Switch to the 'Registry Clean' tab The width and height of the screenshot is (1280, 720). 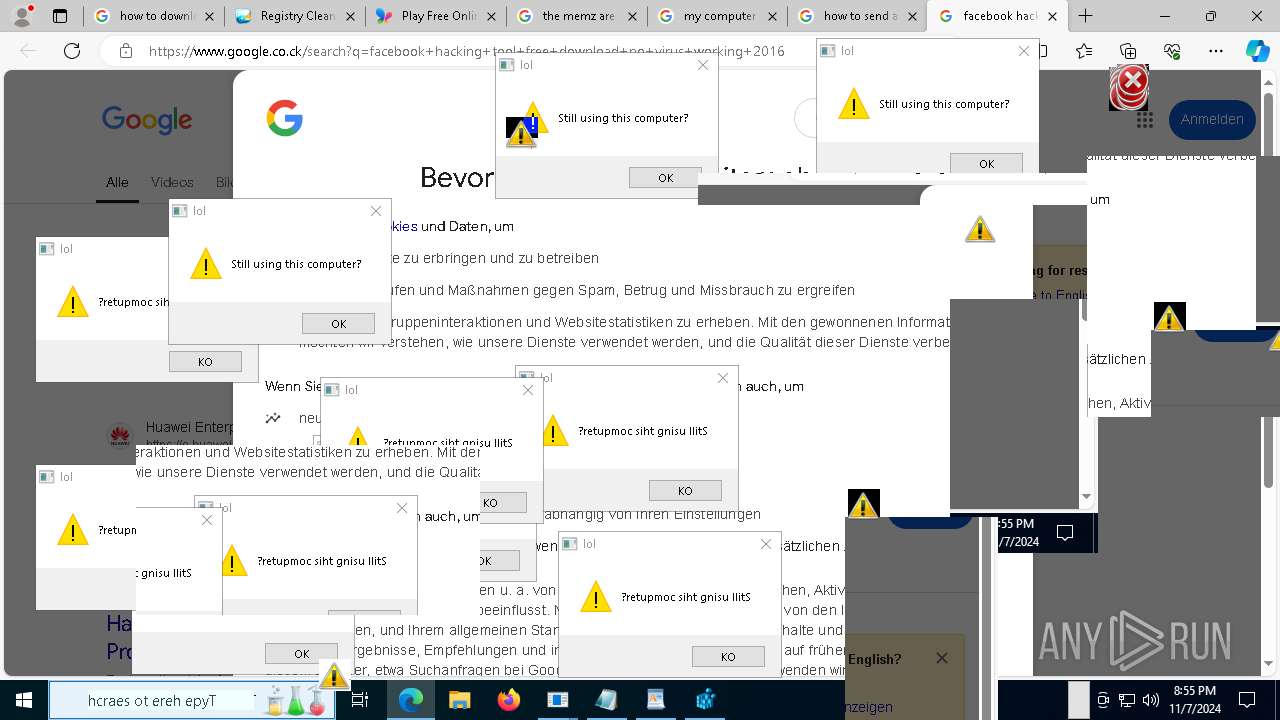coord(295,16)
